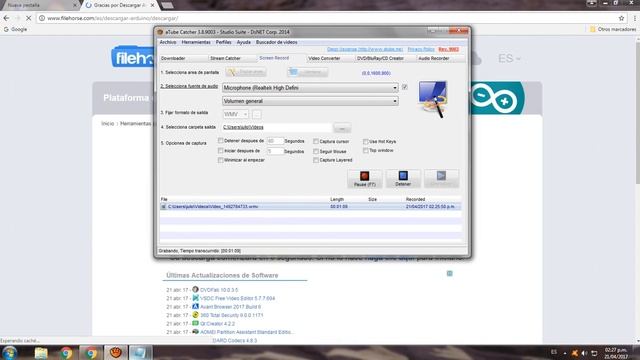Click the Length column header

[337, 199]
